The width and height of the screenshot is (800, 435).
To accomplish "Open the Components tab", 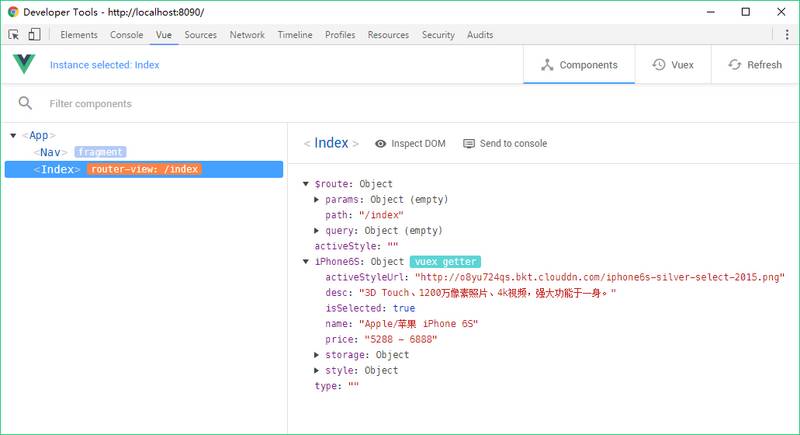I will [x=579, y=65].
